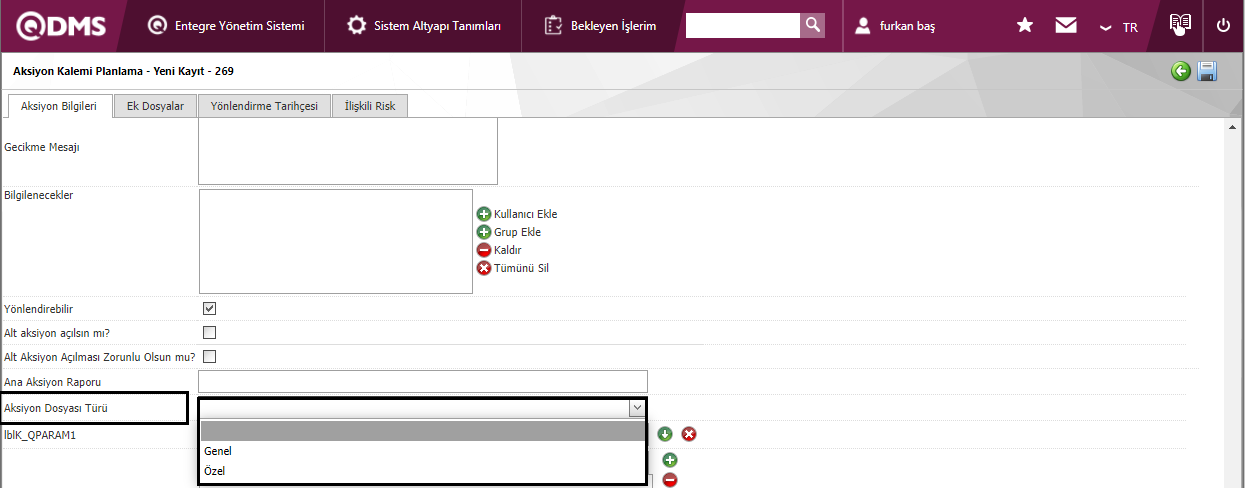Click the Bilgilenecekler list box
The height and width of the screenshot is (488, 1245).
click(x=336, y=241)
